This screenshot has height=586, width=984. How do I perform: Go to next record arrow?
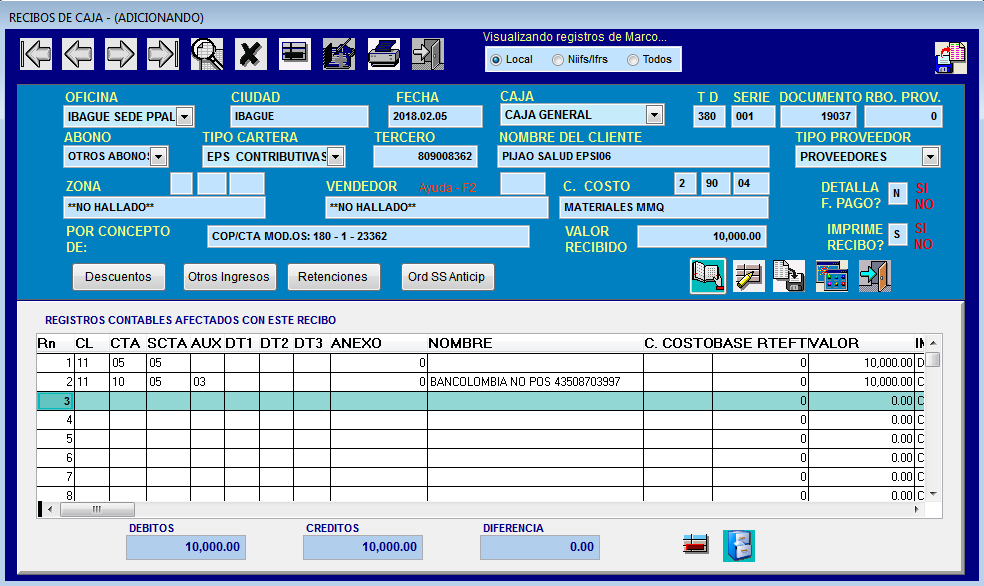coord(120,54)
